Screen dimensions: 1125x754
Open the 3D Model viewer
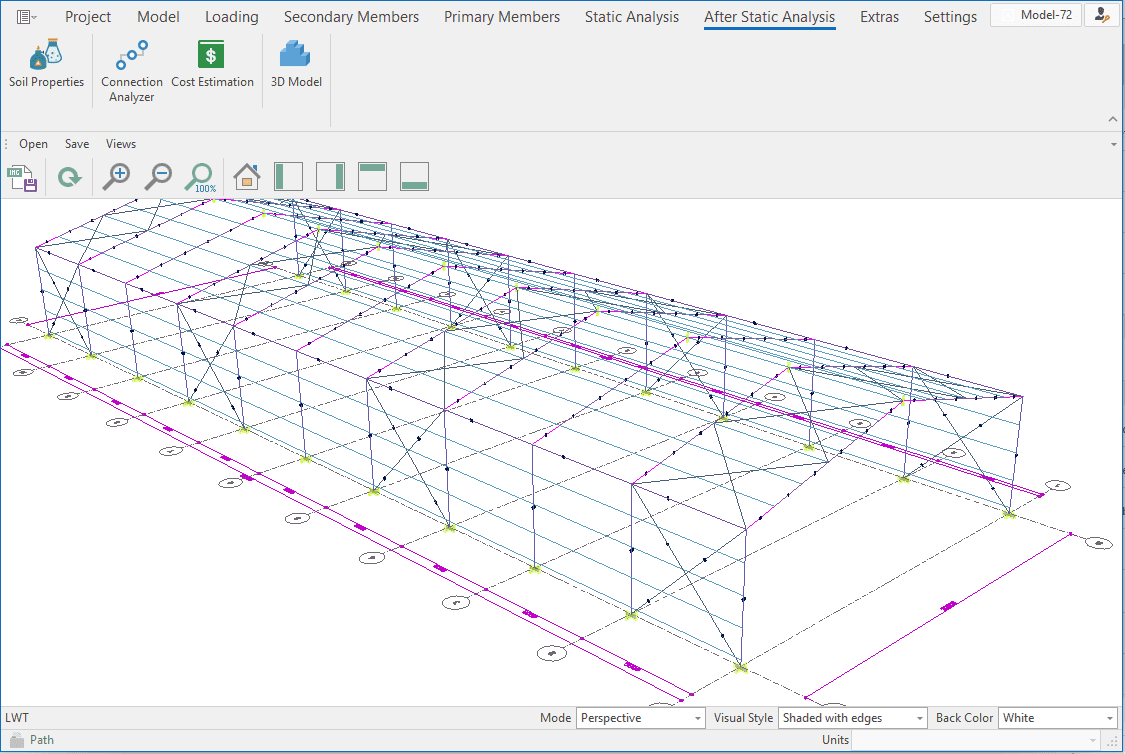tap(296, 66)
